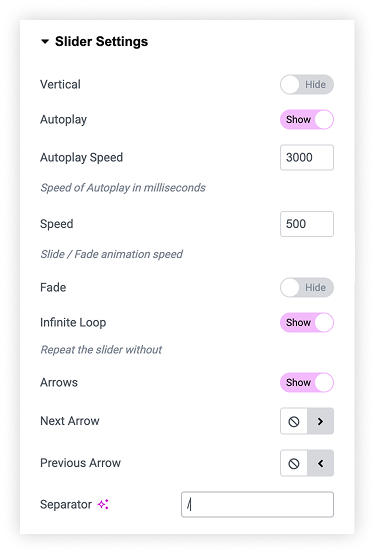This screenshot has height=554, width=375.
Task: Choose left chevron icon for Previous Arrow
Action: click(x=320, y=463)
